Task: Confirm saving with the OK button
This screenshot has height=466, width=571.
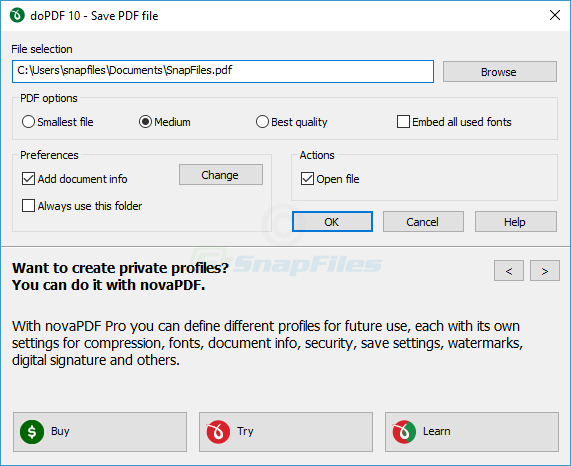Action: tap(332, 221)
